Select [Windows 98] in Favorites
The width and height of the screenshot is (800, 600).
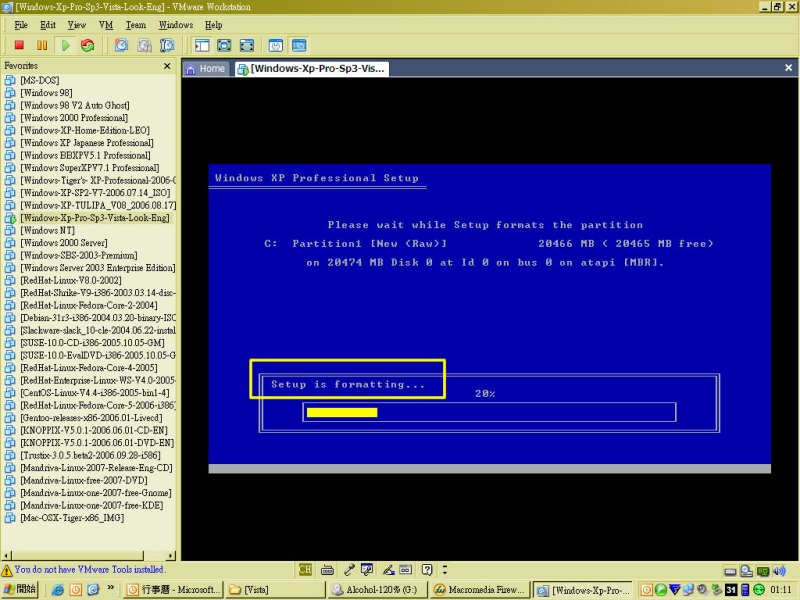46,93
